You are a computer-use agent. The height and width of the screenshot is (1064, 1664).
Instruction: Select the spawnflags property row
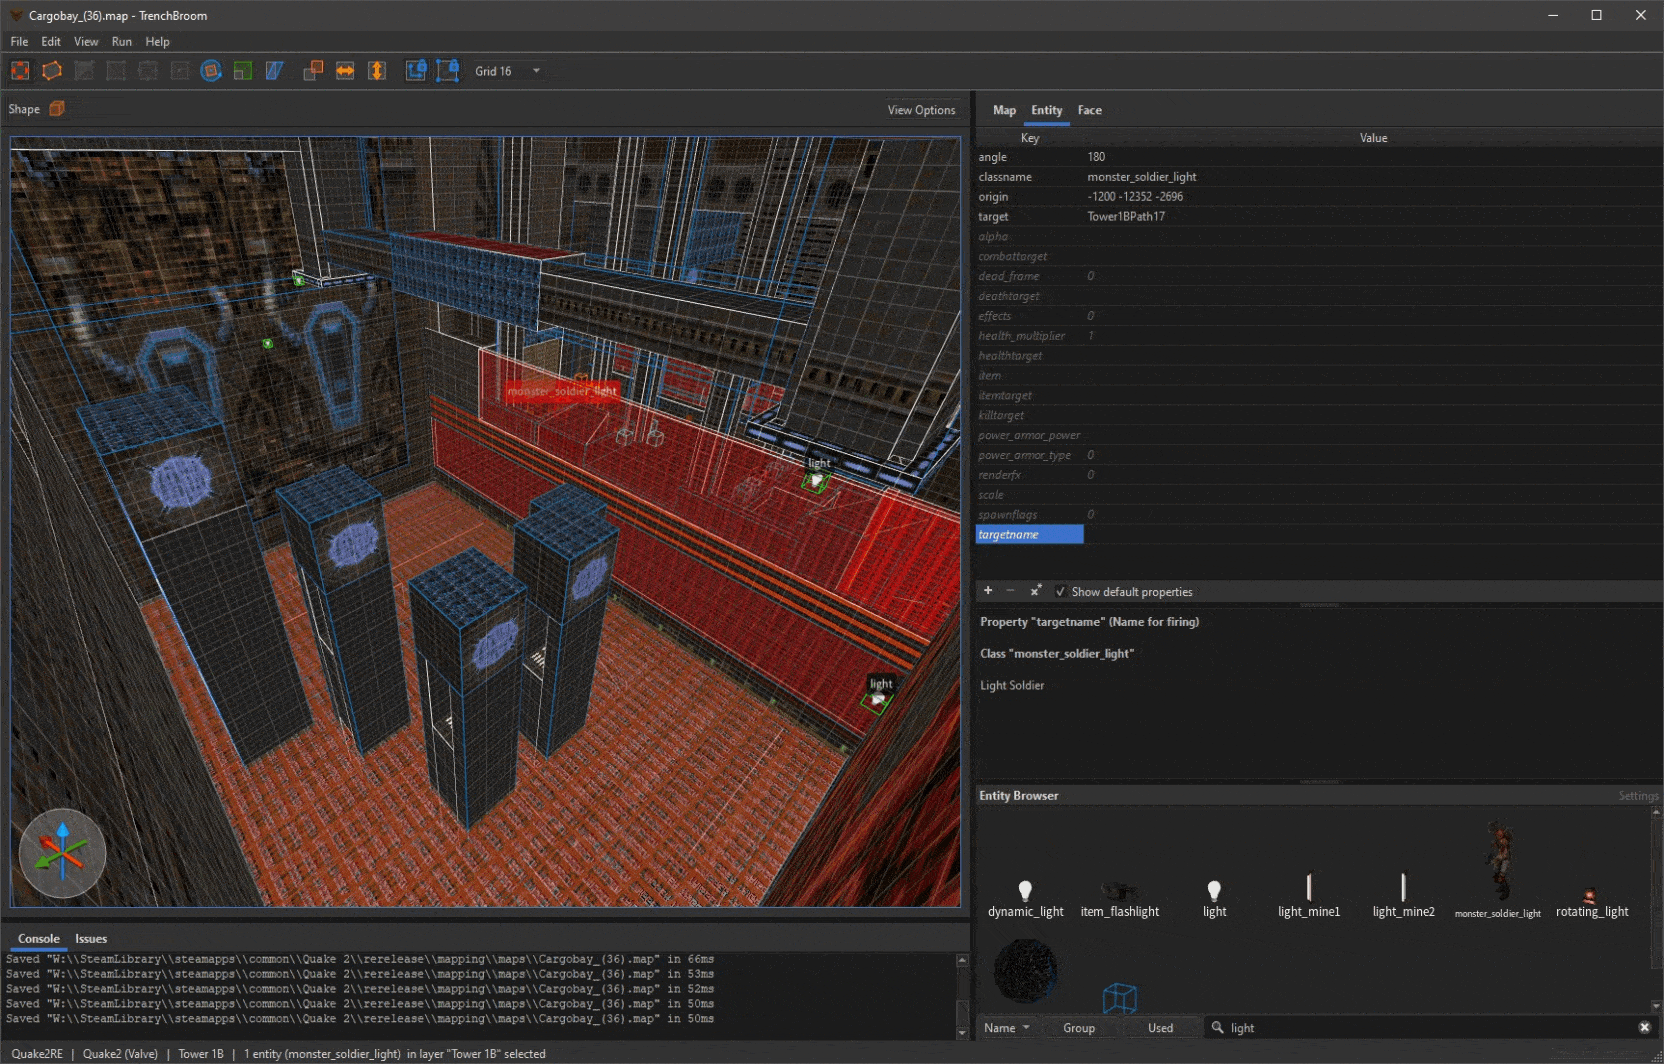pos(1319,515)
